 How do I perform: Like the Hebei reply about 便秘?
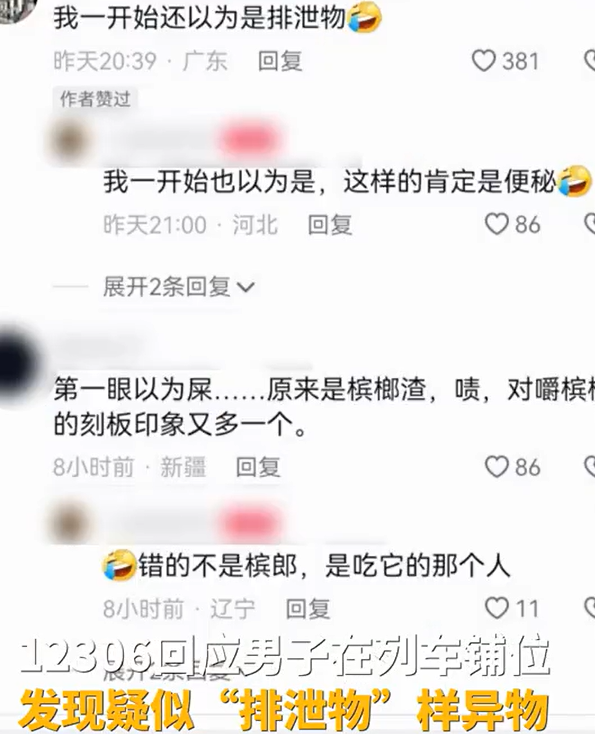click(496, 224)
